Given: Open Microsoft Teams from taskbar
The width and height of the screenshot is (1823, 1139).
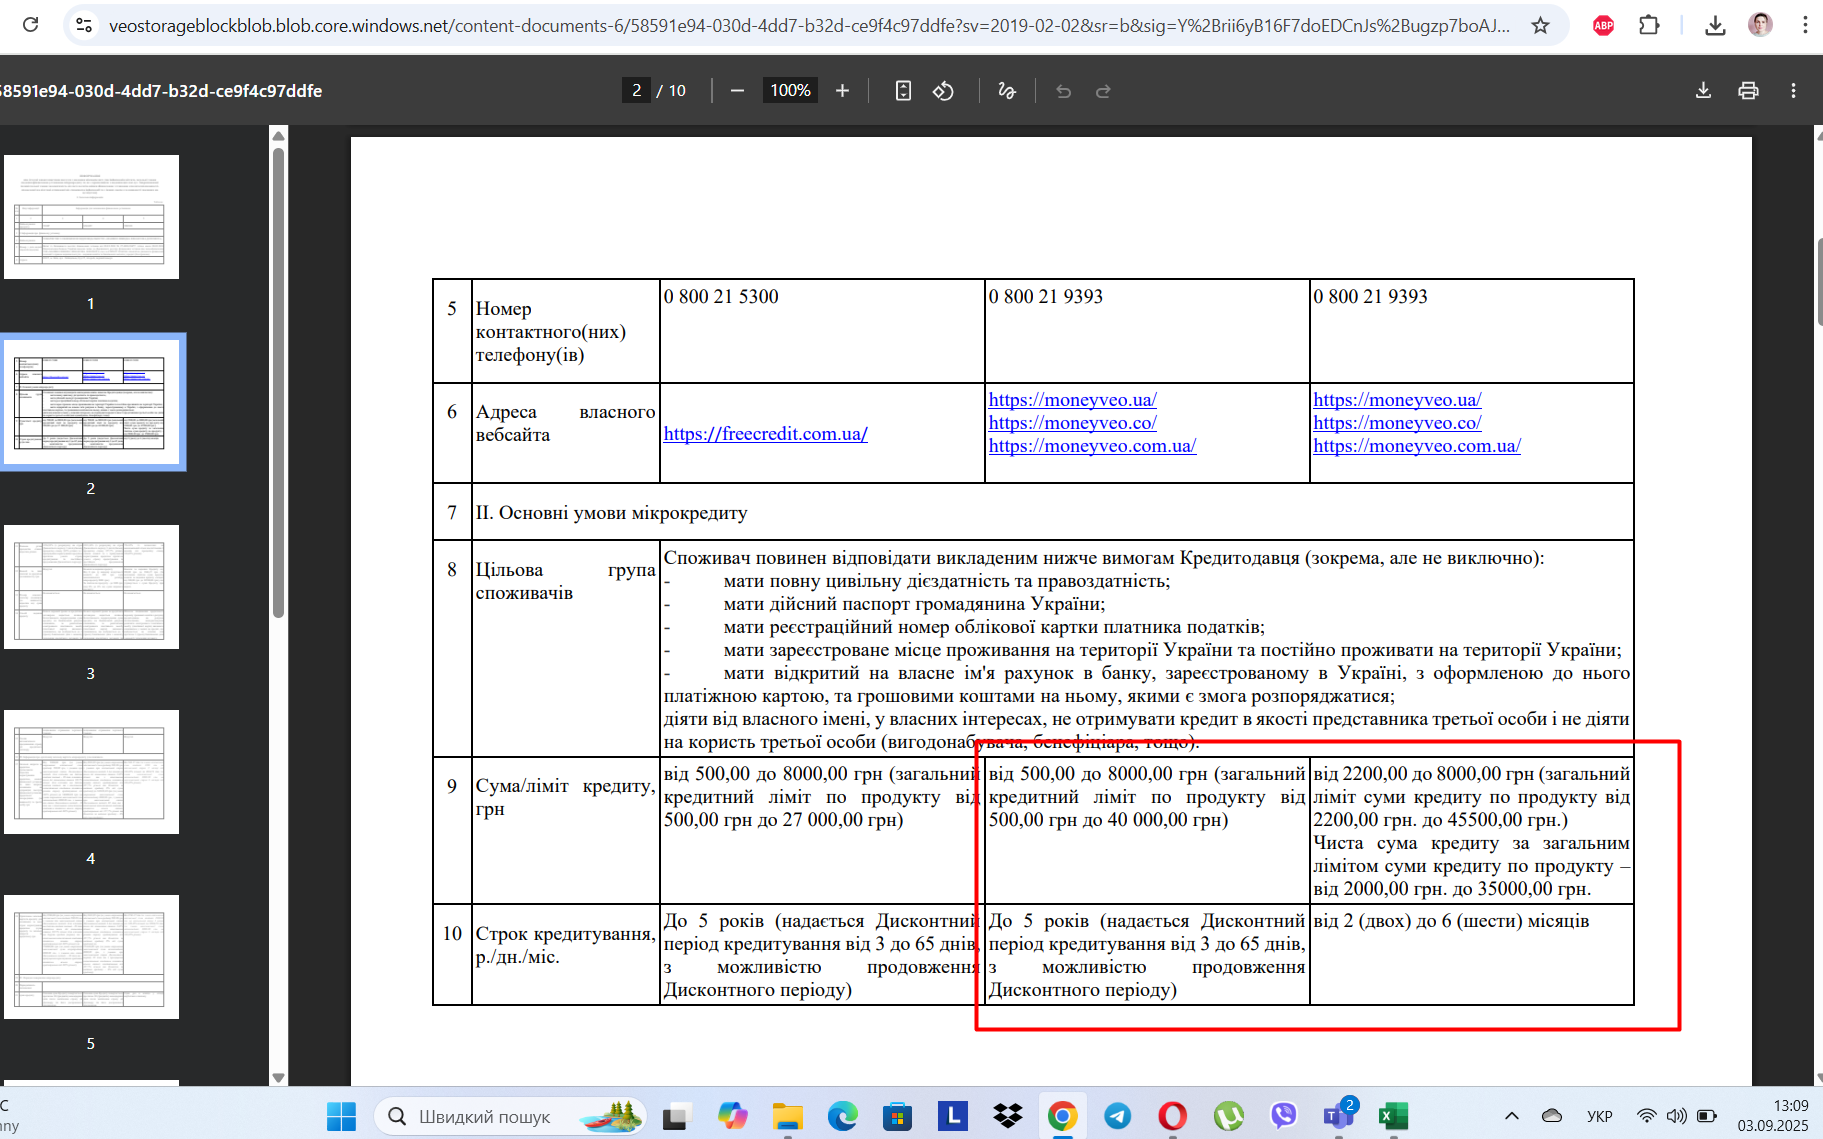Looking at the screenshot, I should [x=1338, y=1116].
